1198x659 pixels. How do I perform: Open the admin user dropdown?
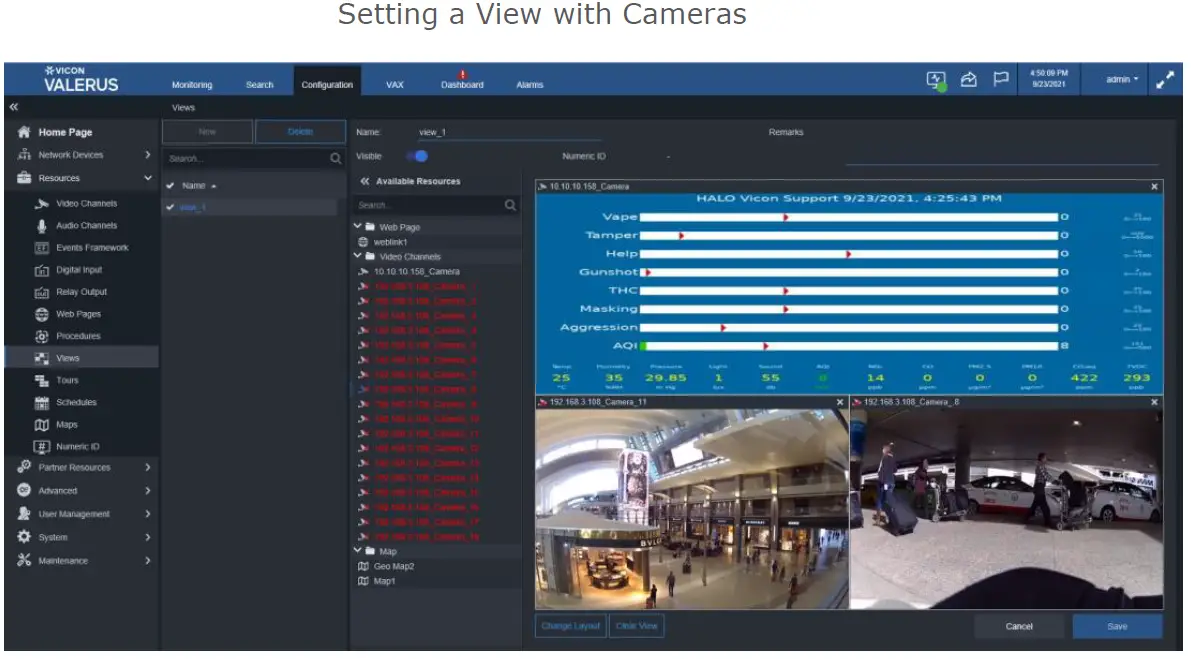[1121, 80]
